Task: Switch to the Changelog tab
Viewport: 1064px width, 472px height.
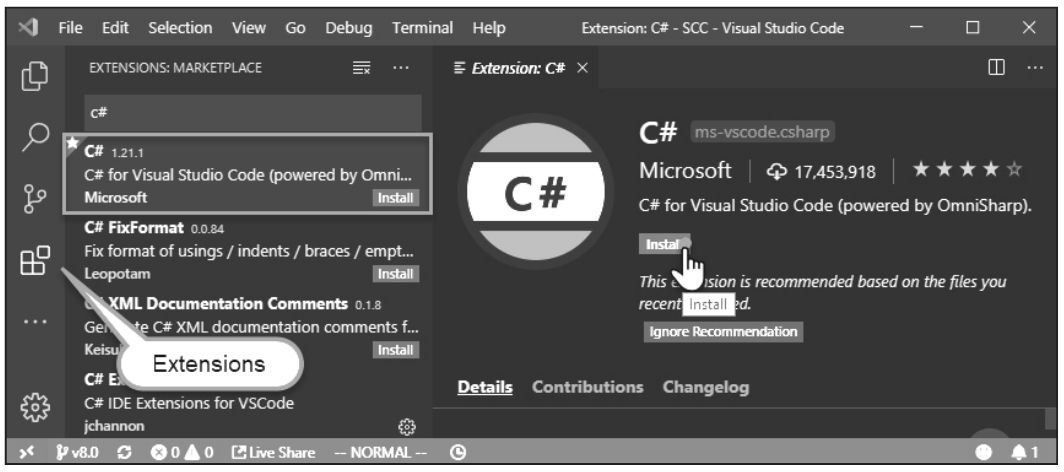Action: pyautogui.click(x=705, y=387)
